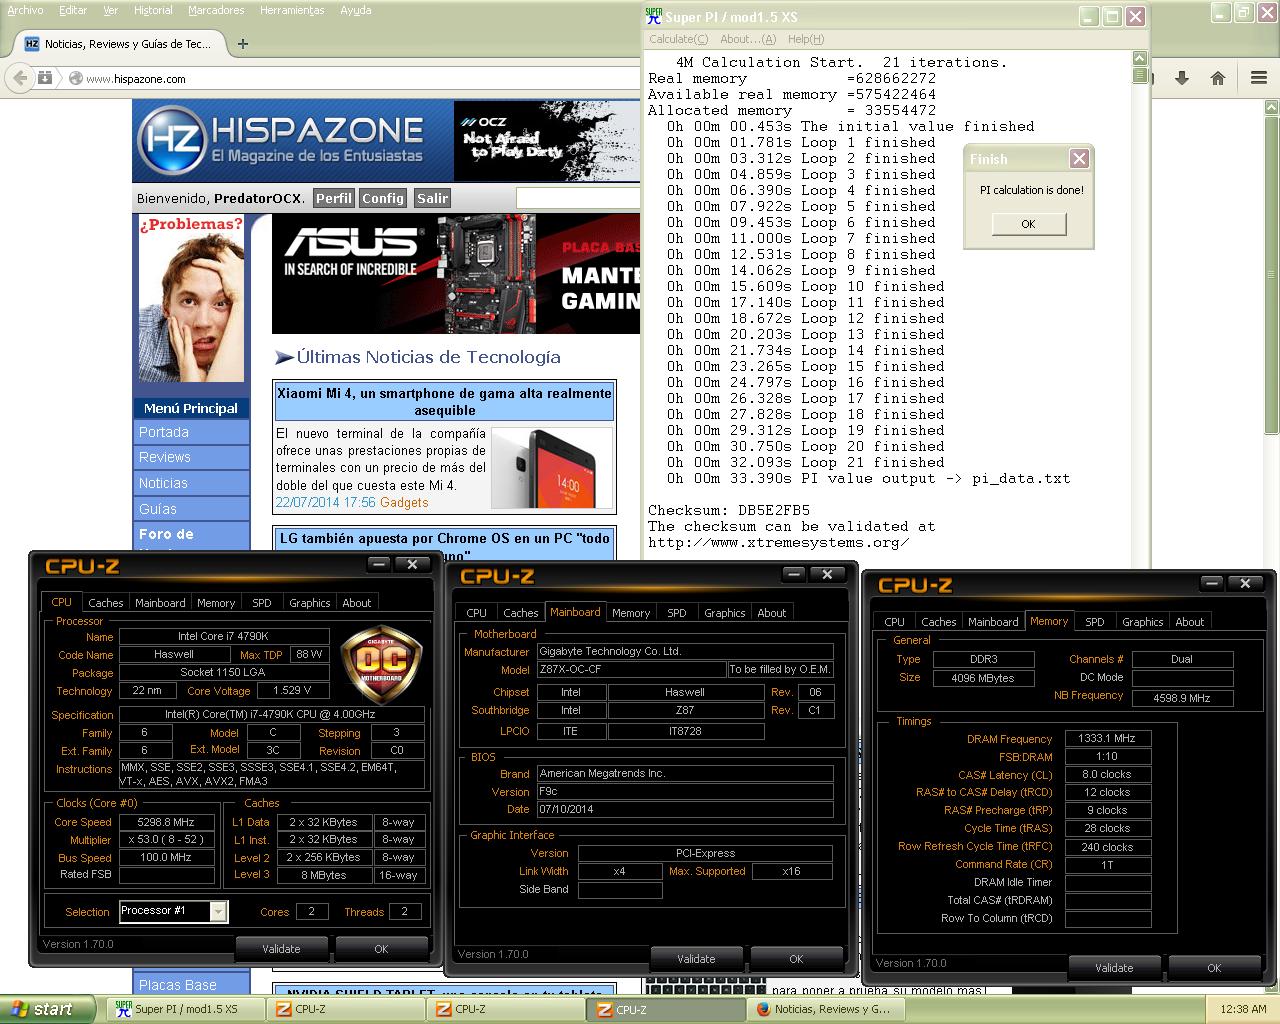Click the Salir logout button
1280x1024 pixels.
pyautogui.click(x=432, y=198)
